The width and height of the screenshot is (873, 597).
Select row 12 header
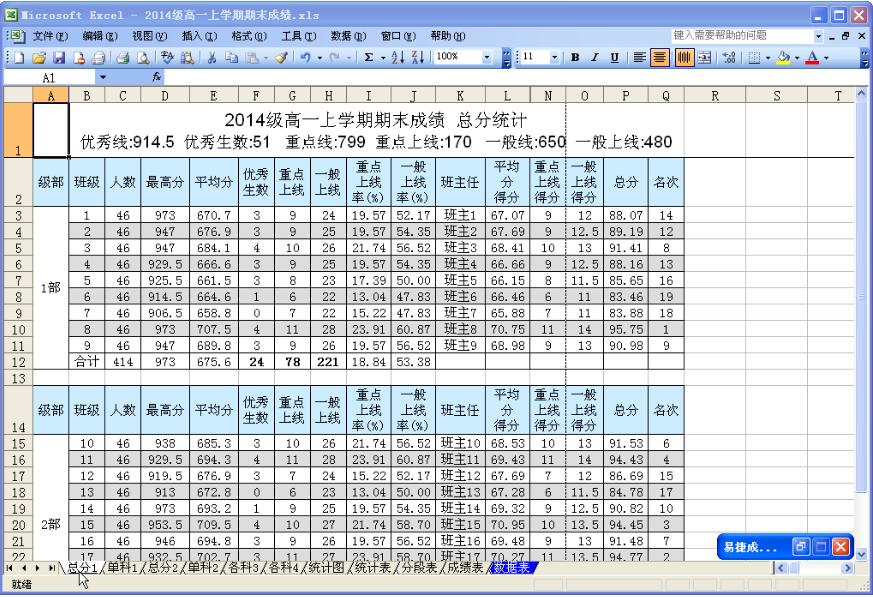[18, 362]
